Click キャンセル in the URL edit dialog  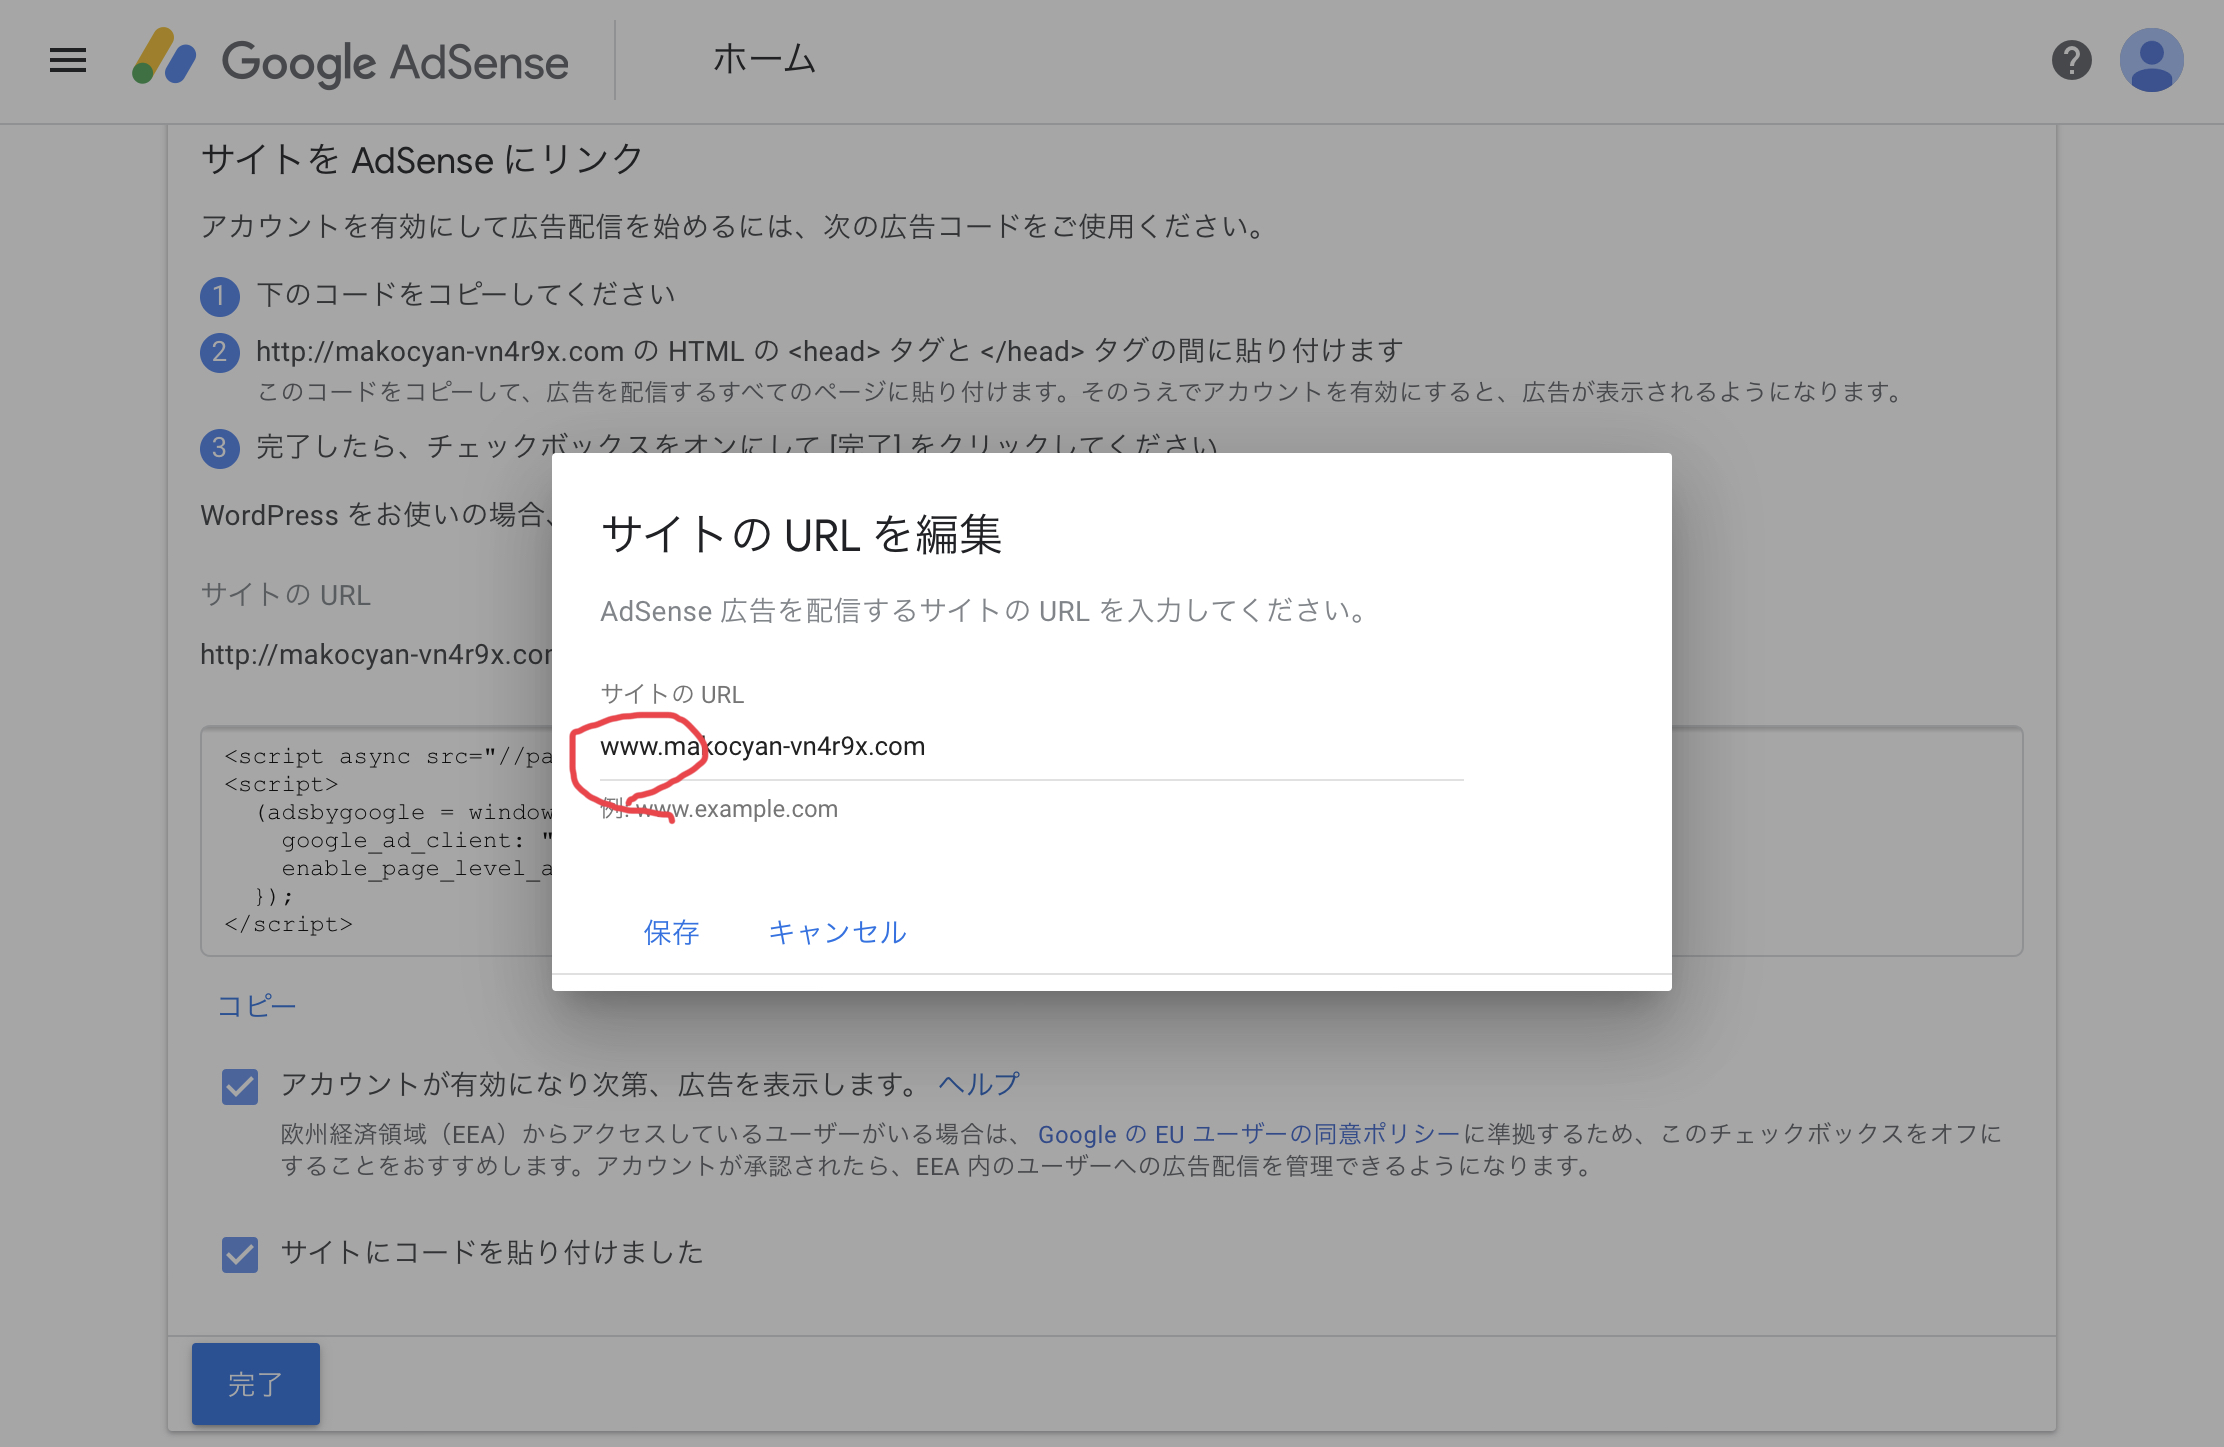point(837,932)
